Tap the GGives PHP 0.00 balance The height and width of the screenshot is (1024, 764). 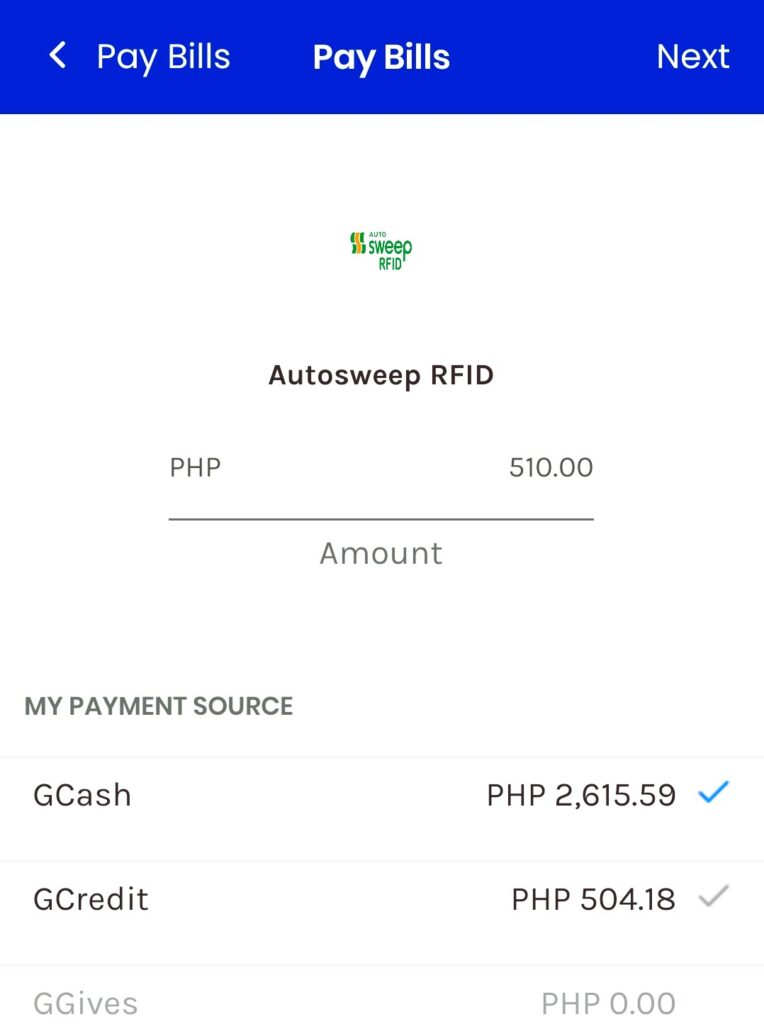click(608, 1002)
